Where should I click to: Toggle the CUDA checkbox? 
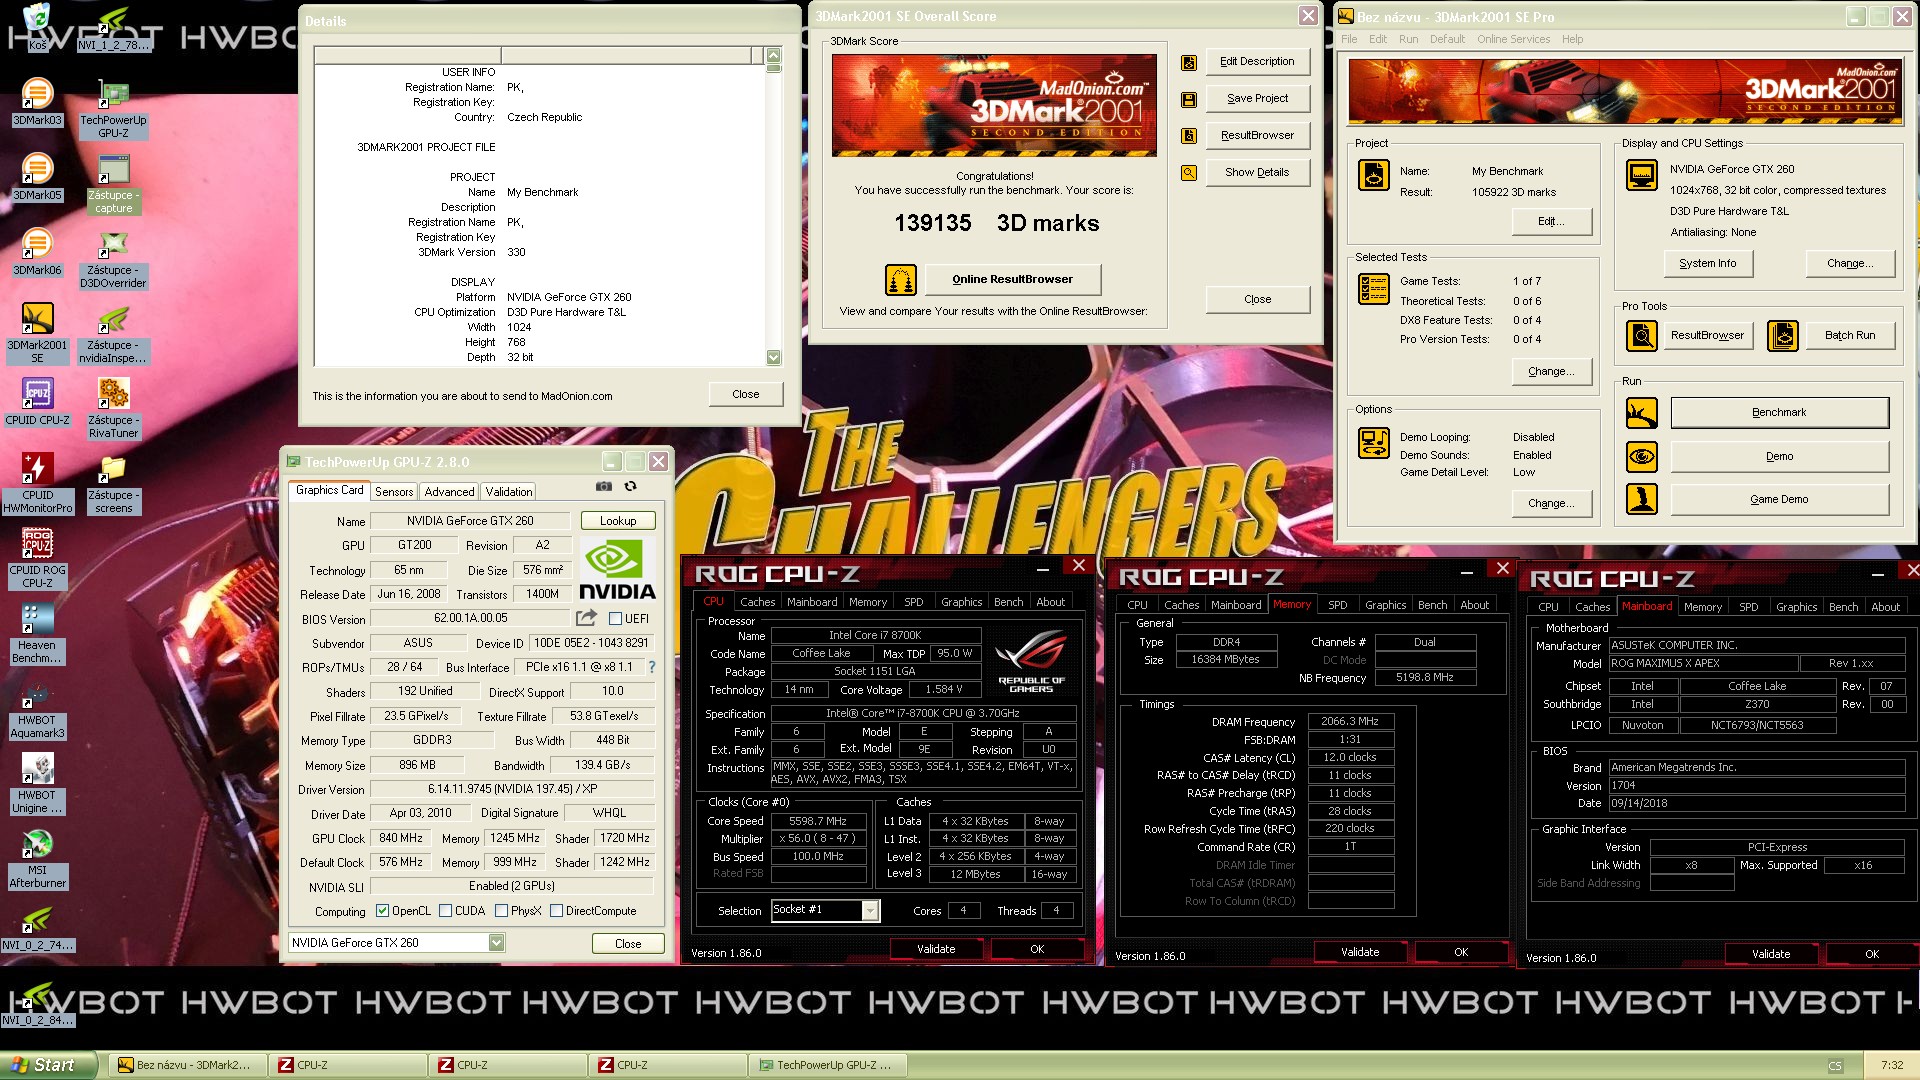(445, 911)
